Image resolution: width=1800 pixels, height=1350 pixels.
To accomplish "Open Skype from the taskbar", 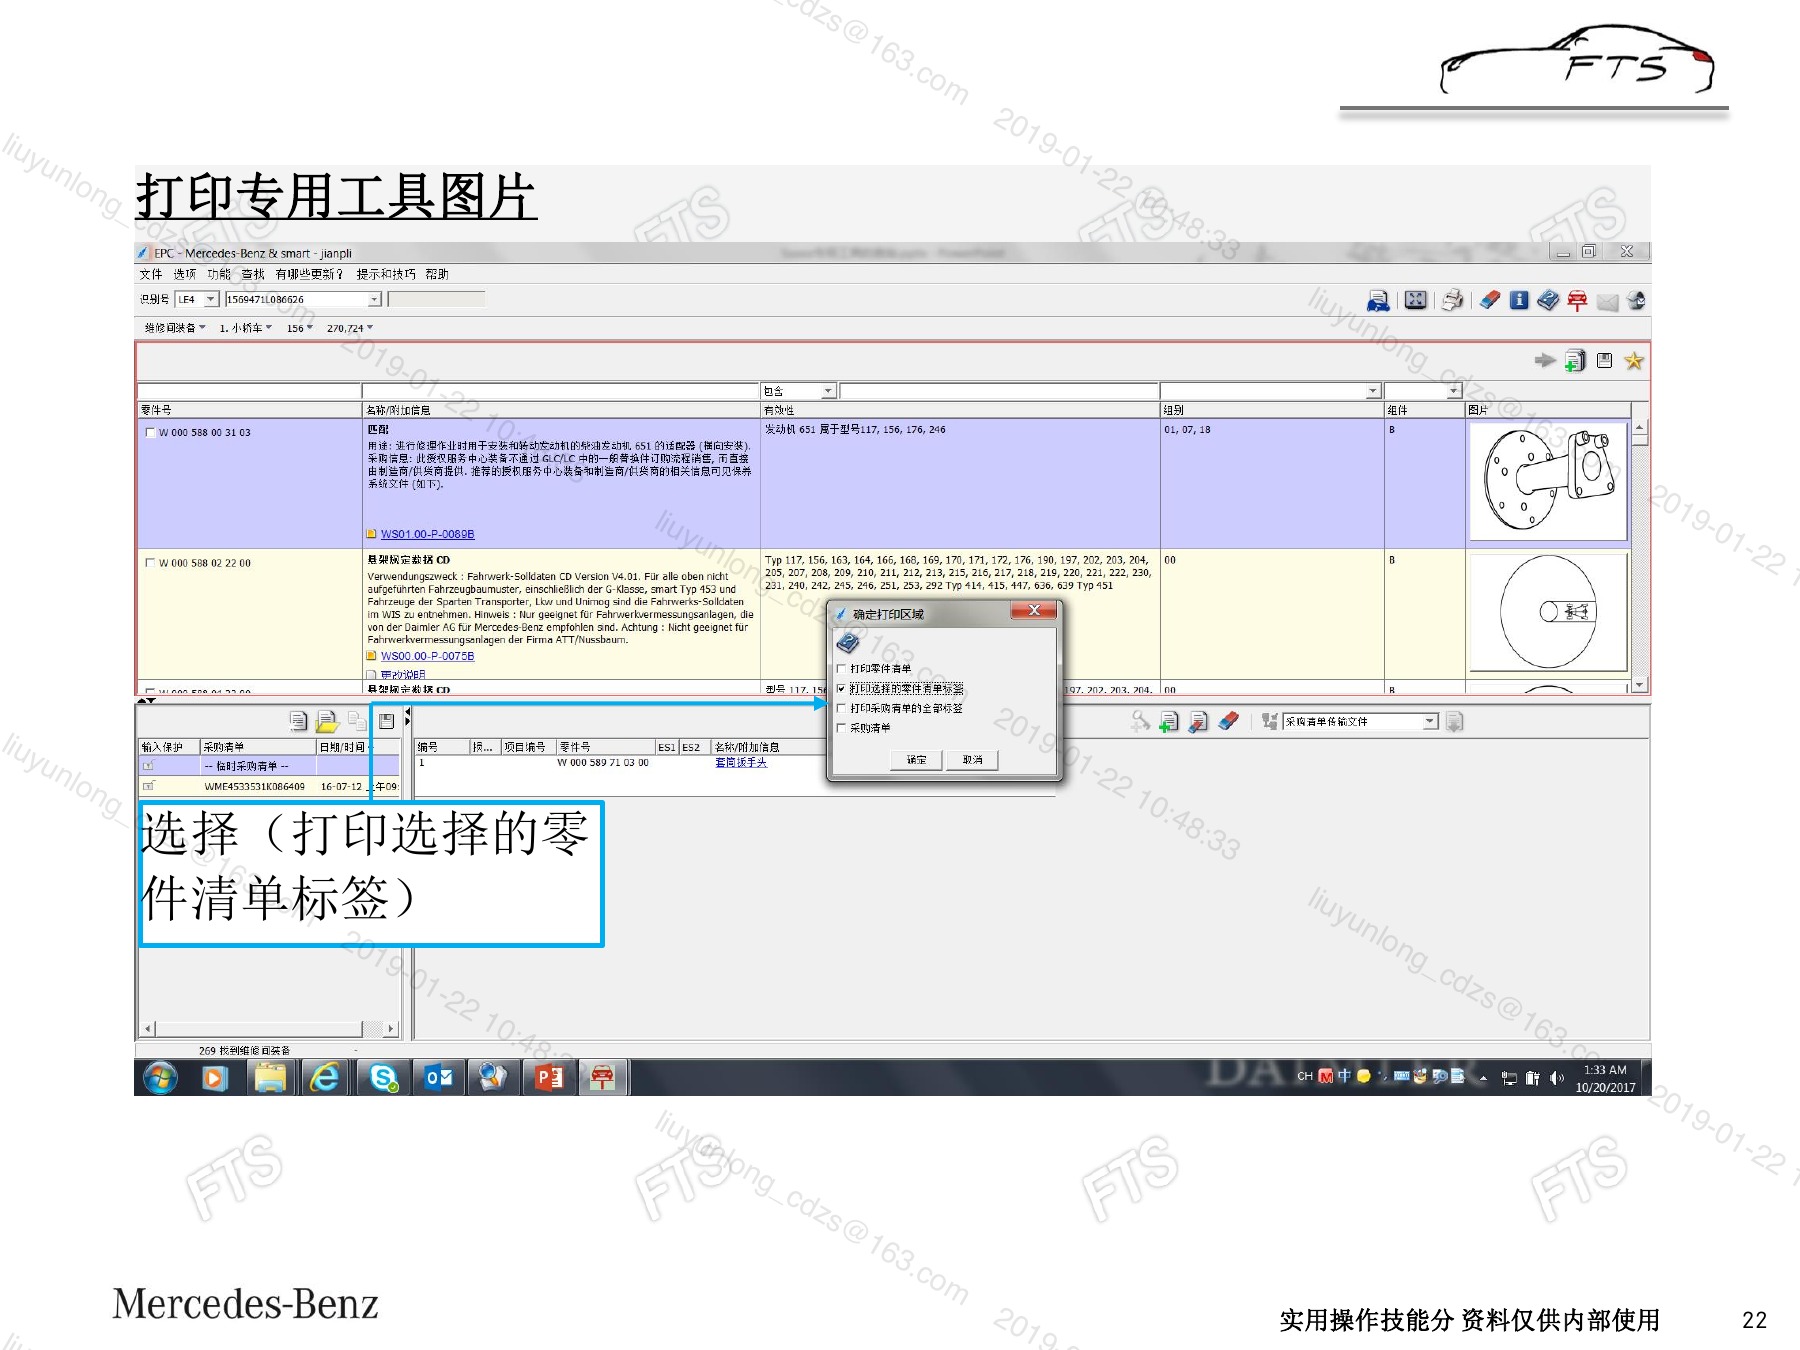I will point(383,1077).
